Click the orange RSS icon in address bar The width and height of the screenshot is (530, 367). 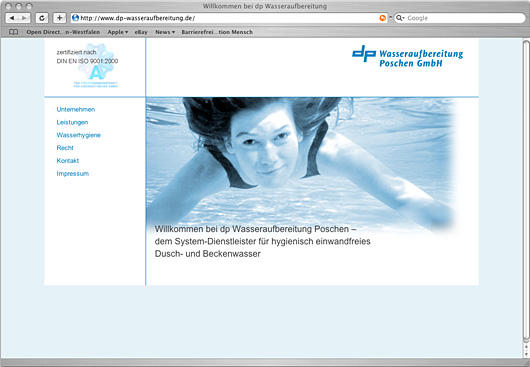(382, 18)
